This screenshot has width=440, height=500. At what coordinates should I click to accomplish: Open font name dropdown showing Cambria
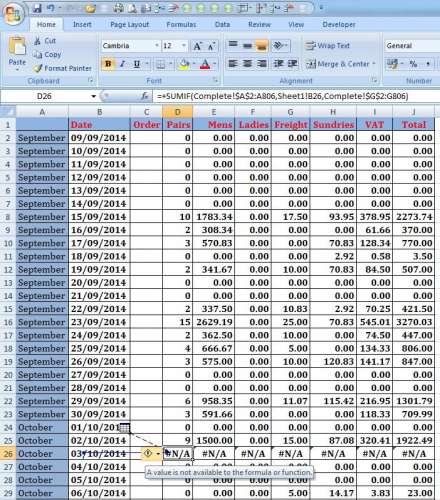(156, 46)
